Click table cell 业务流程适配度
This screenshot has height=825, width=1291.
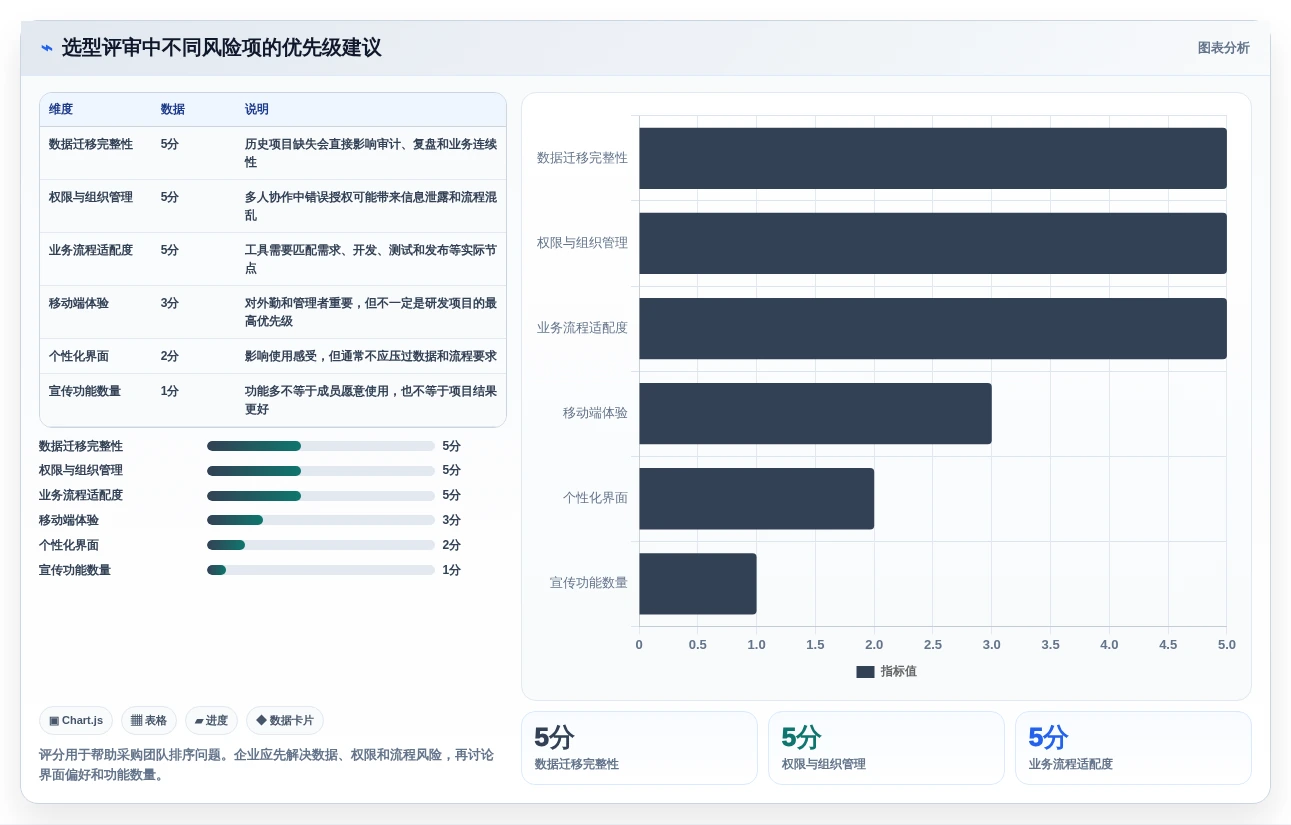(91, 250)
